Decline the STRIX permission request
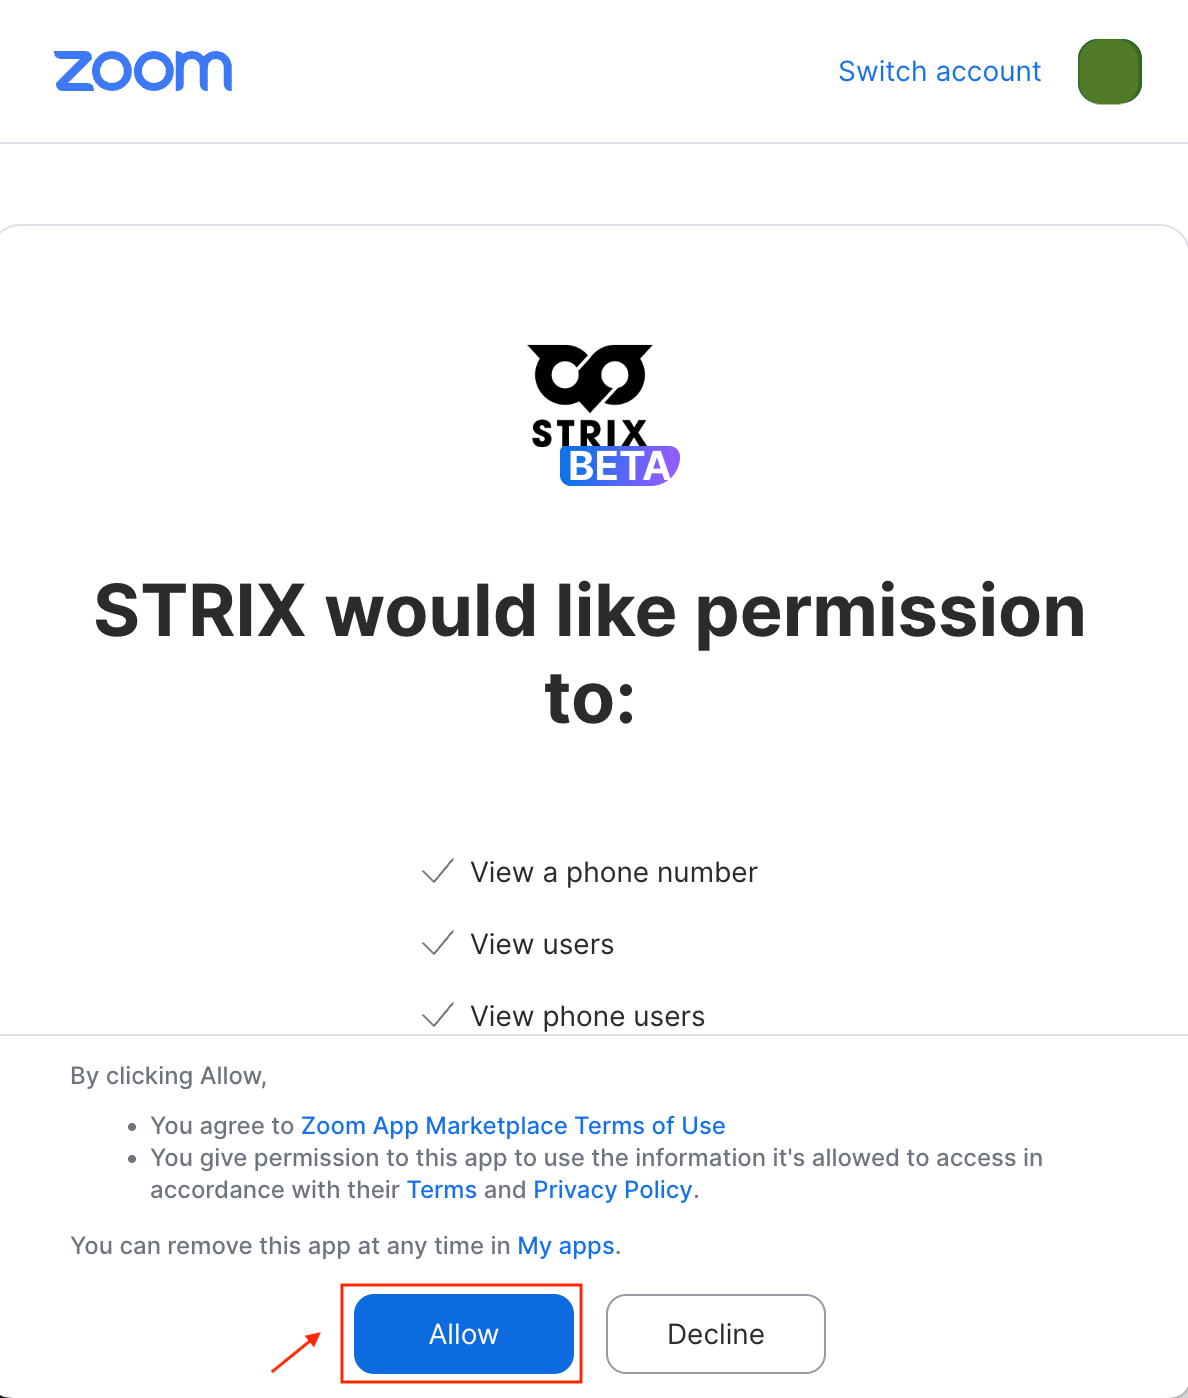 (x=716, y=1334)
